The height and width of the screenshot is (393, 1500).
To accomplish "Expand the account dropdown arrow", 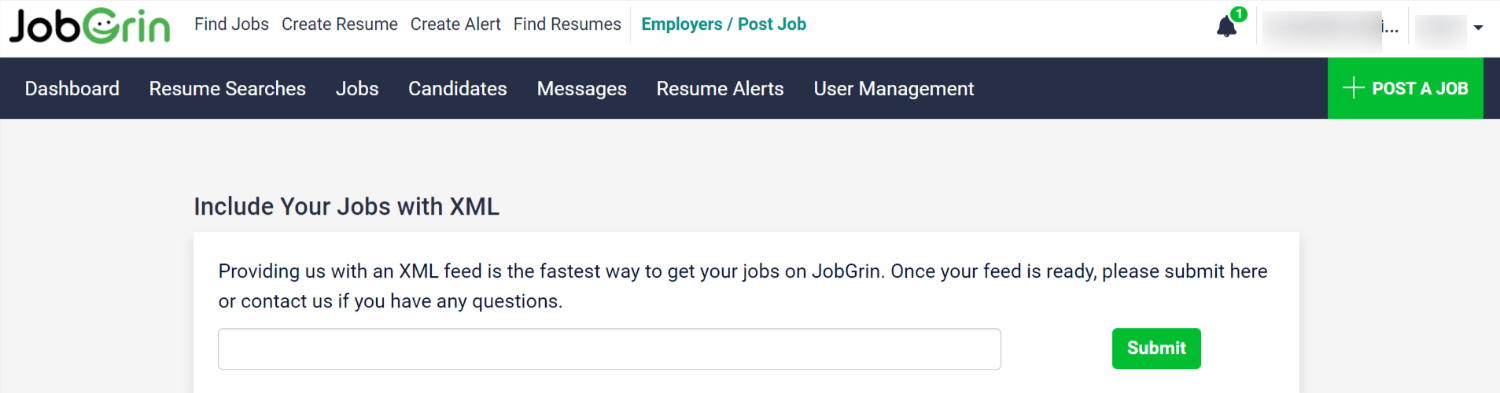I will coord(1478,28).
